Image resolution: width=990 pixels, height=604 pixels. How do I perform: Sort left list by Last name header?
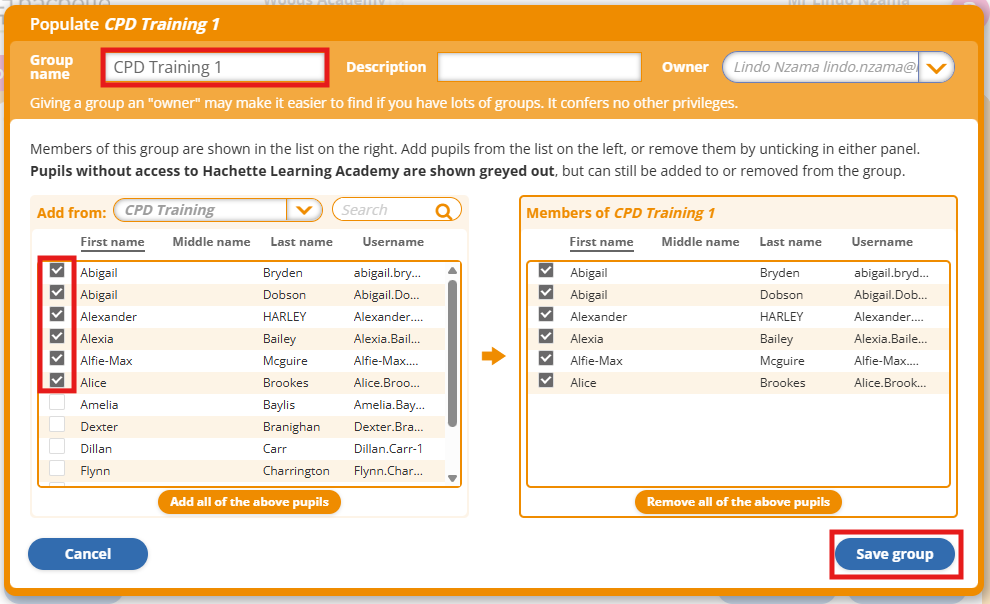coord(301,242)
